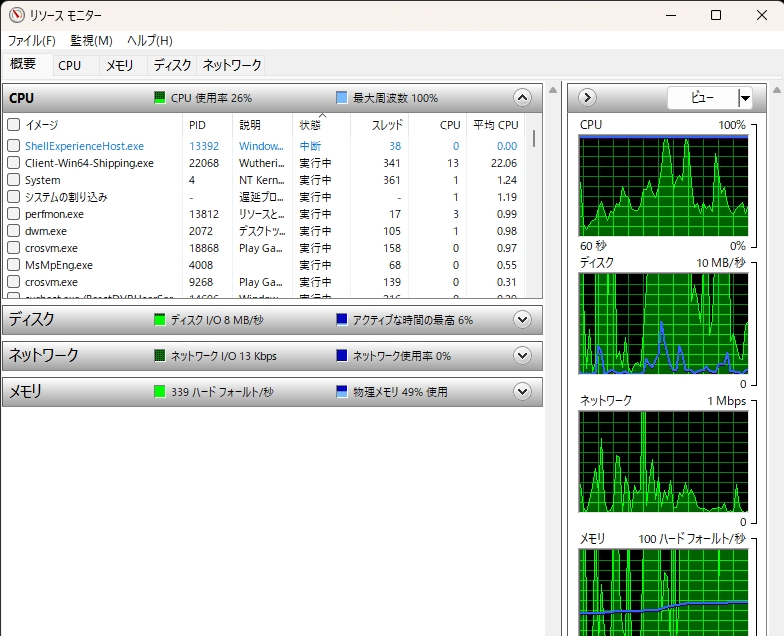Tick the checkbox for Client-Win64-Shipping.exe
The image size is (784, 636).
point(14,163)
